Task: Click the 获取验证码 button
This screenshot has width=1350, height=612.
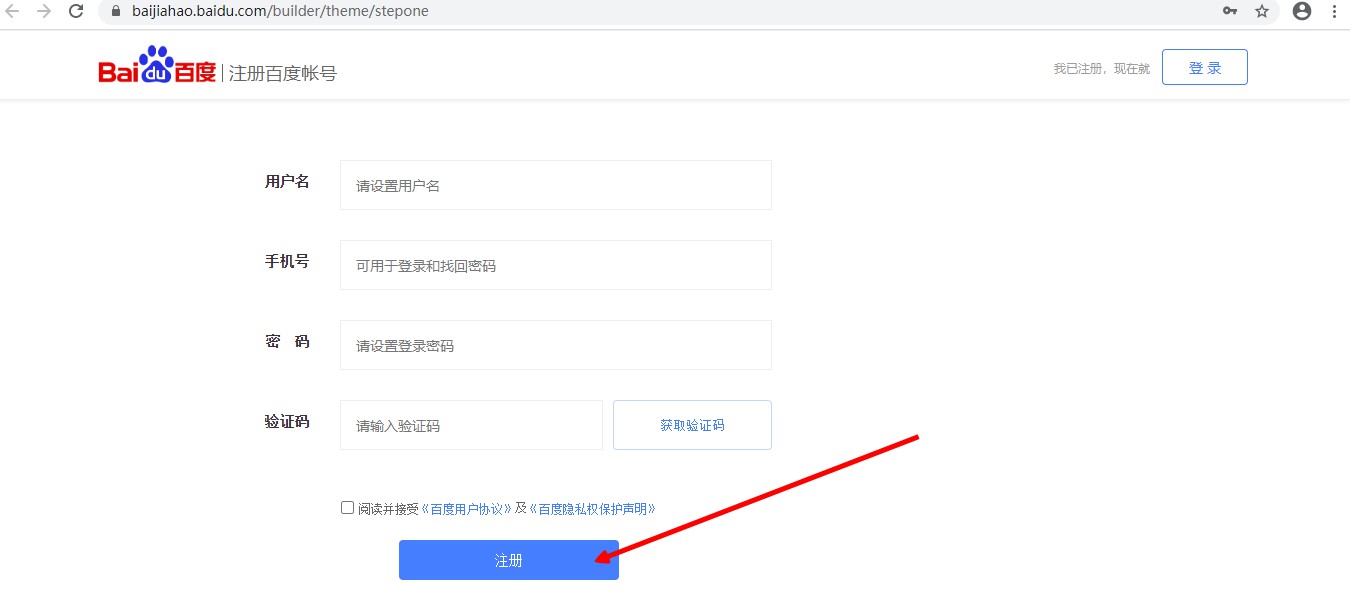Action: point(692,425)
